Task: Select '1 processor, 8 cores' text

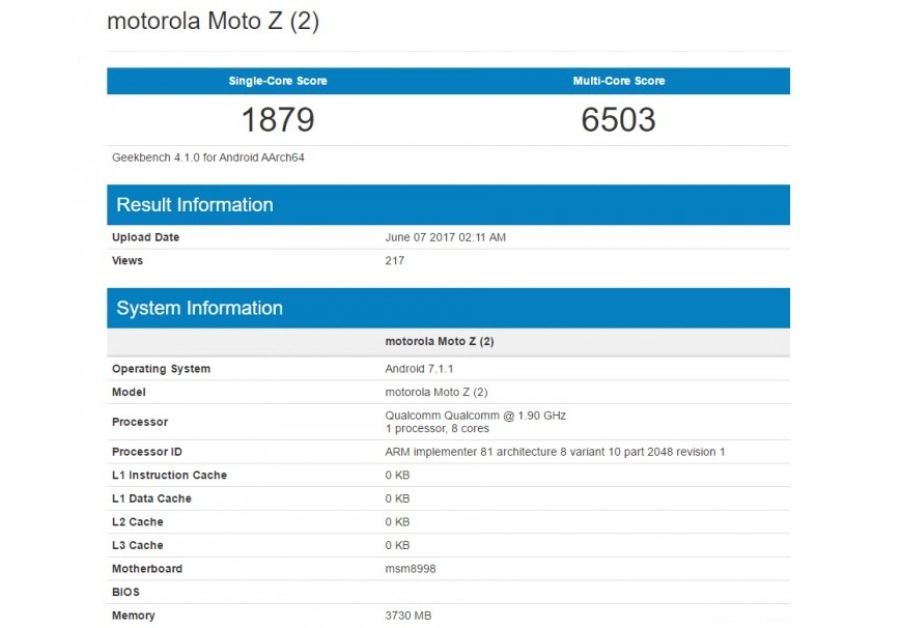Action: point(437,429)
